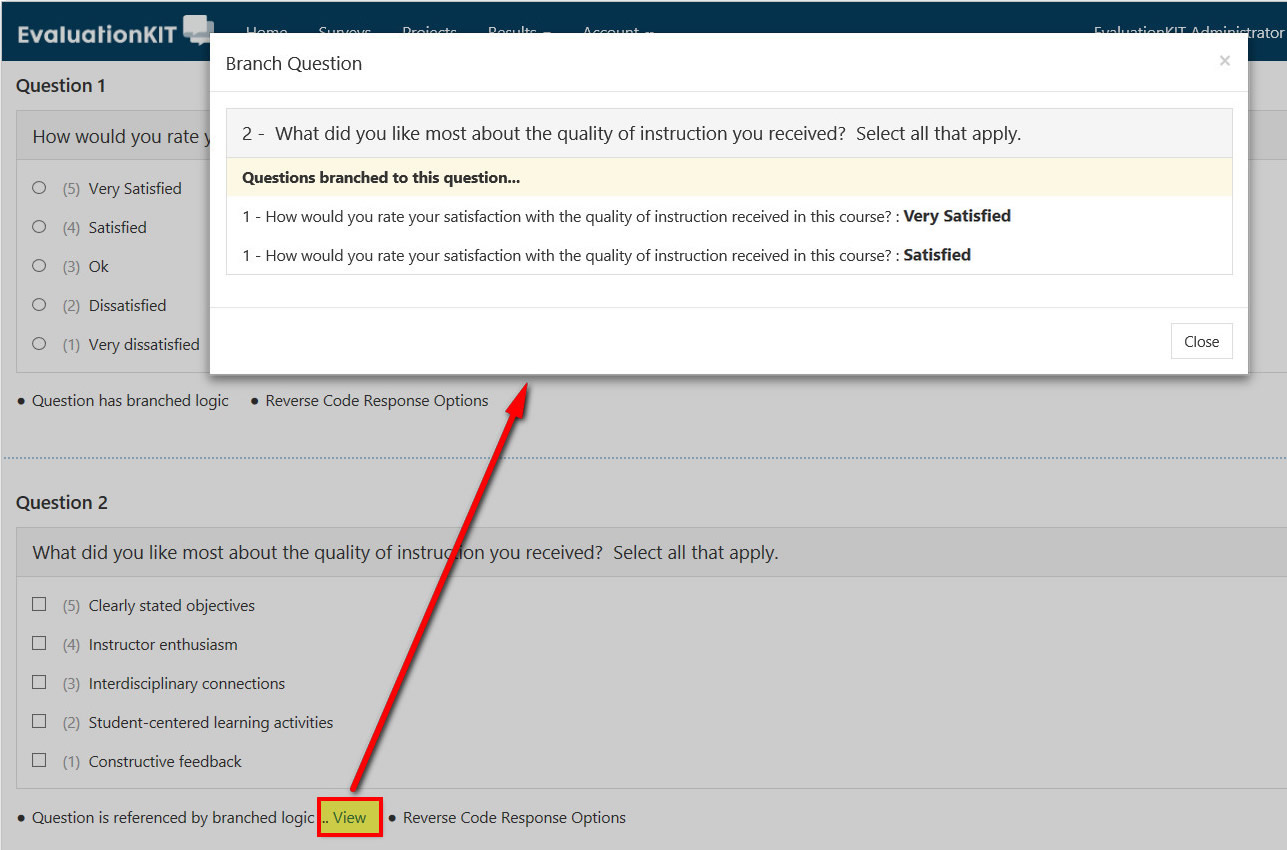Select the Very Satisfied radio button
This screenshot has width=1287, height=850.
[x=38, y=187]
